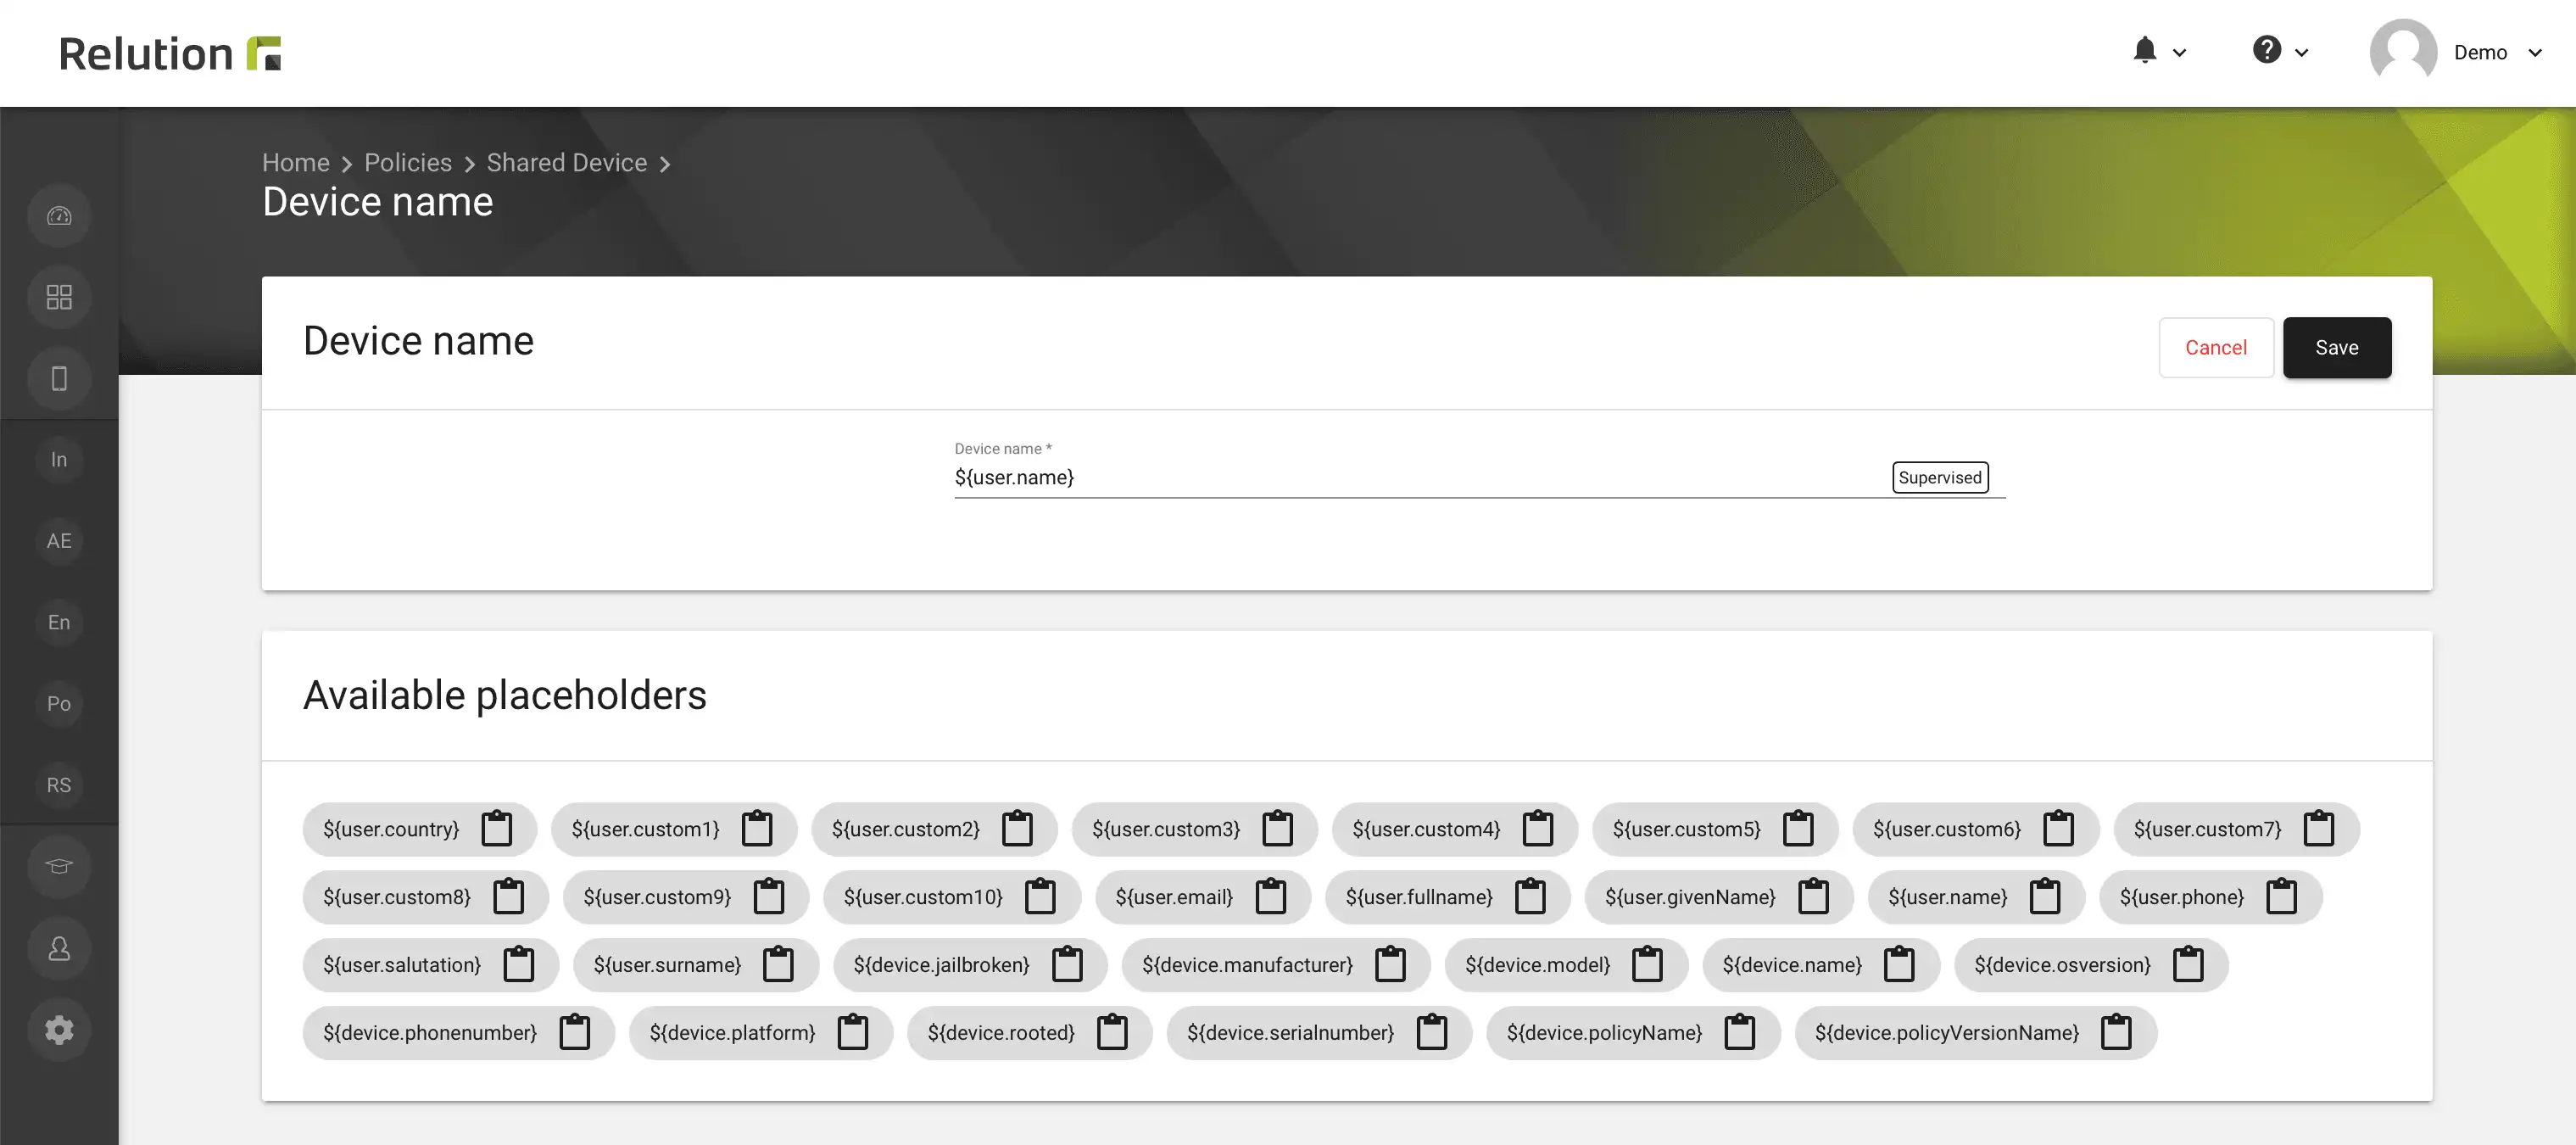The image size is (2576, 1145).
Task: Copy ${user.custom10} placeholder to clipboard
Action: pos(1040,897)
